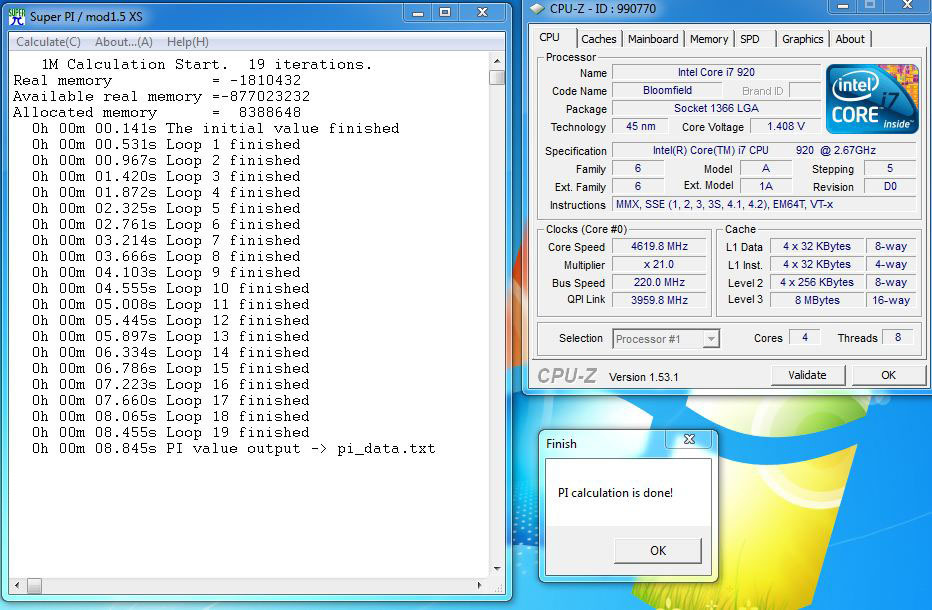Click the Multiplier value 'x 21.0'

pos(659,265)
